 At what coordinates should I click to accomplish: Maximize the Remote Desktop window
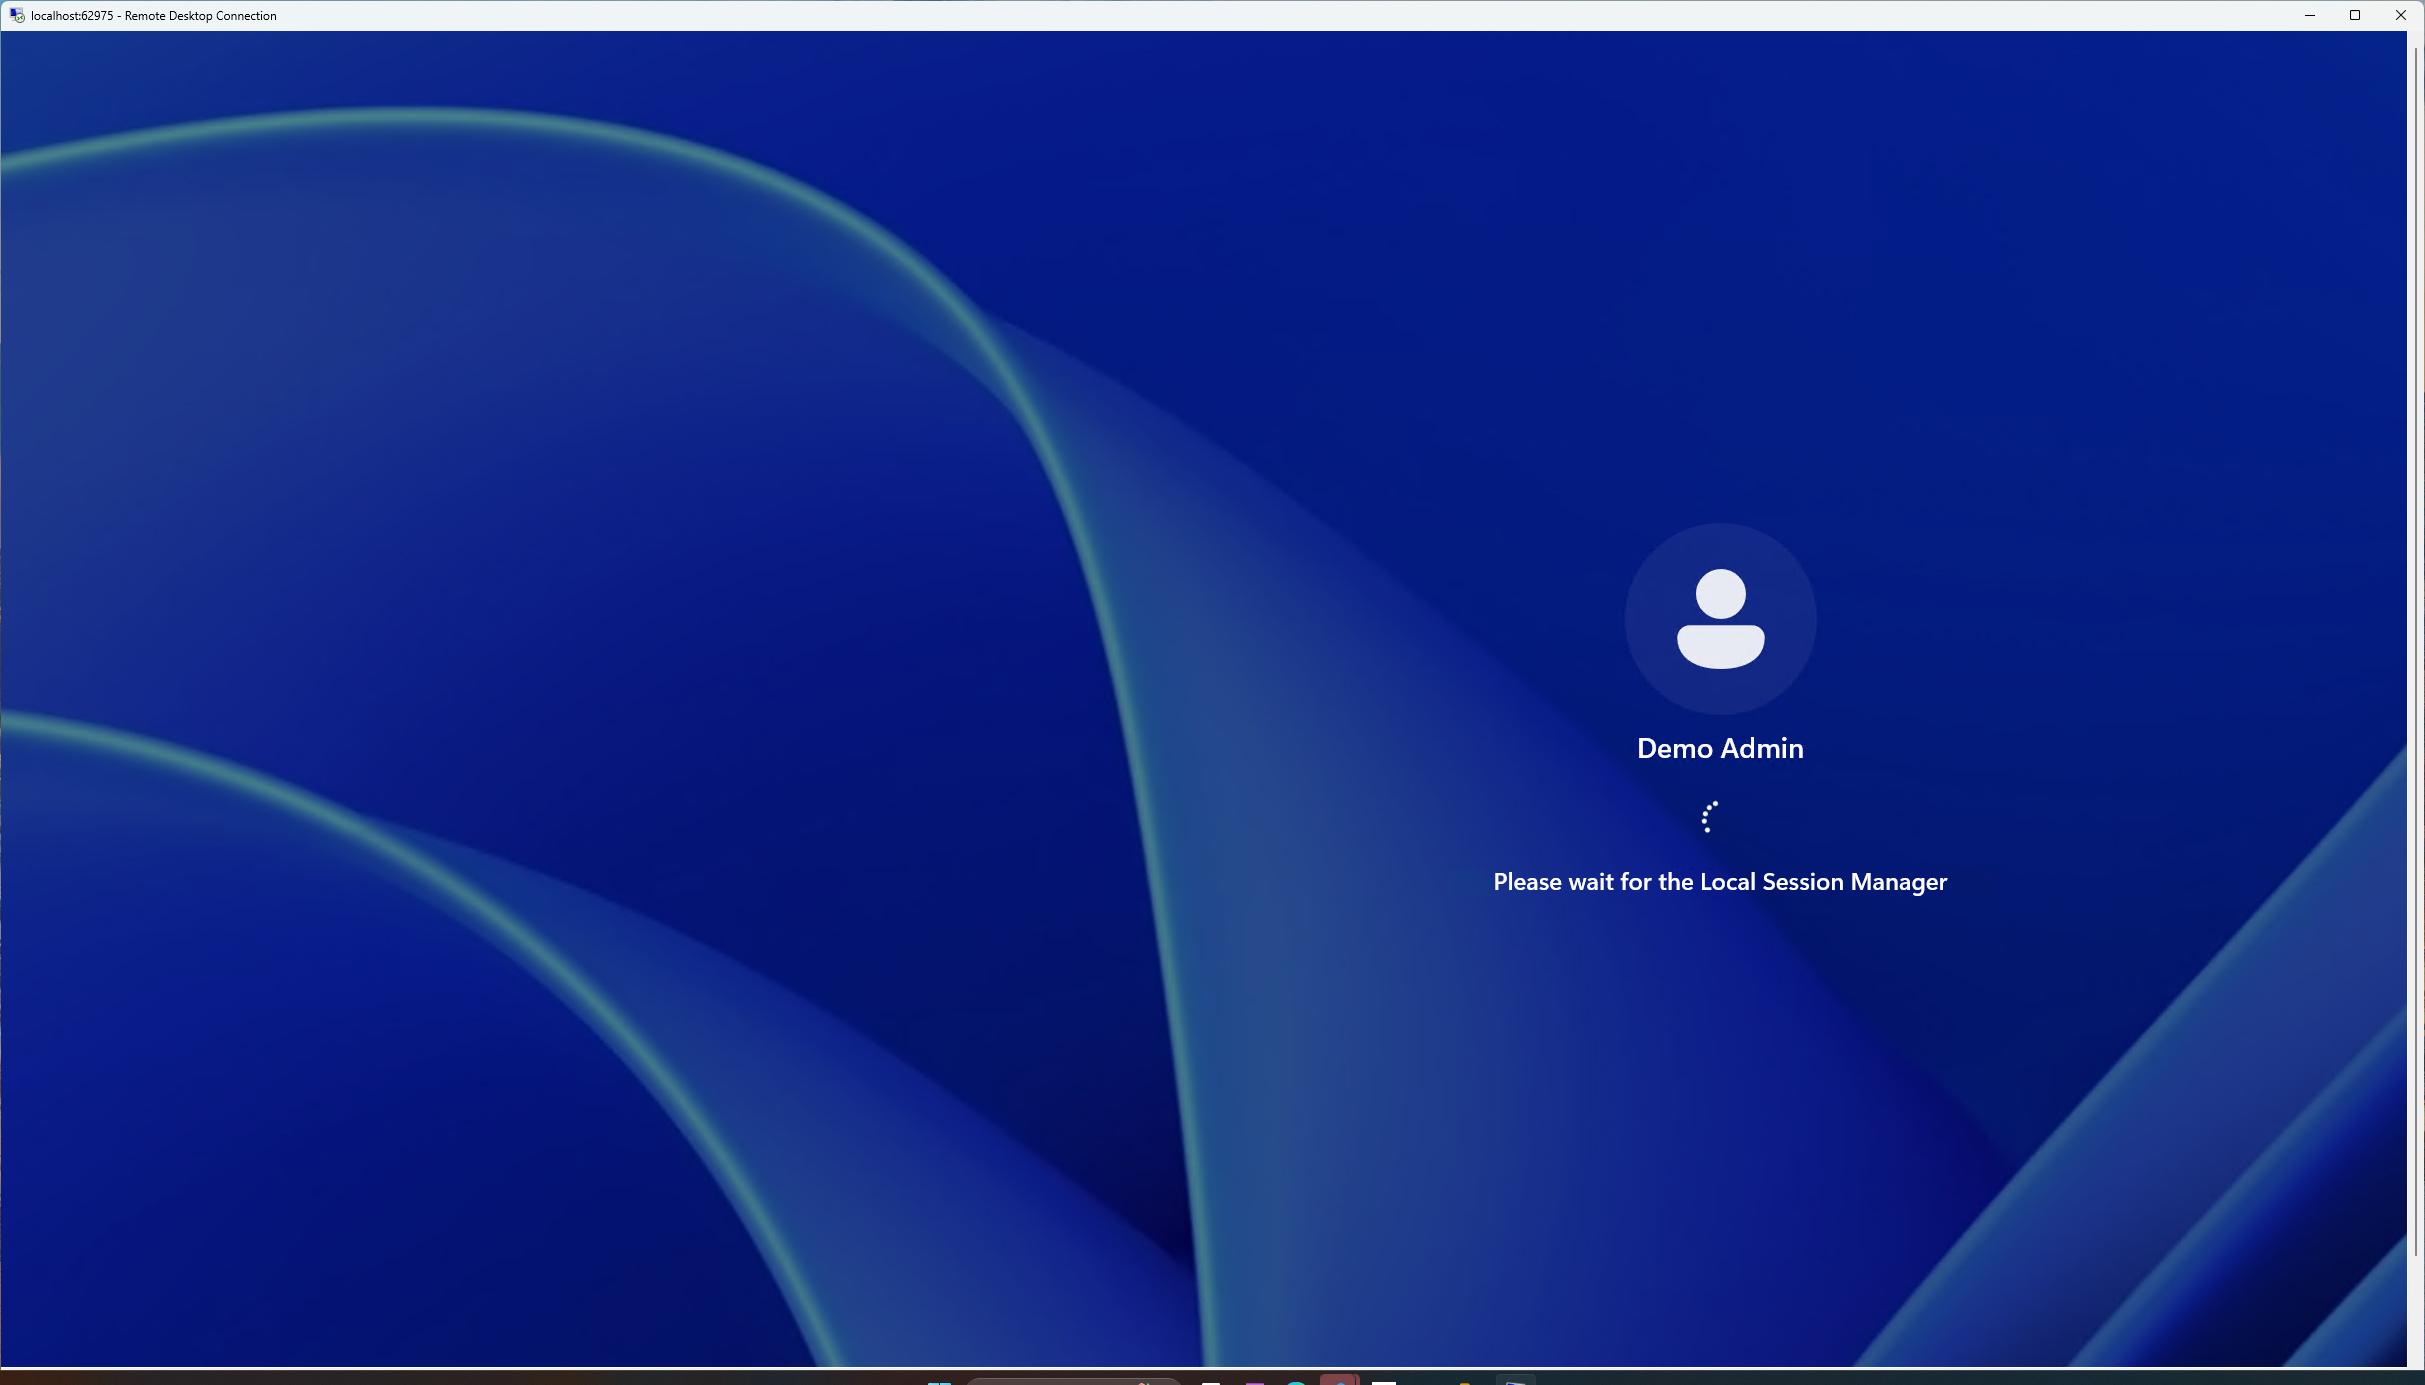2355,15
